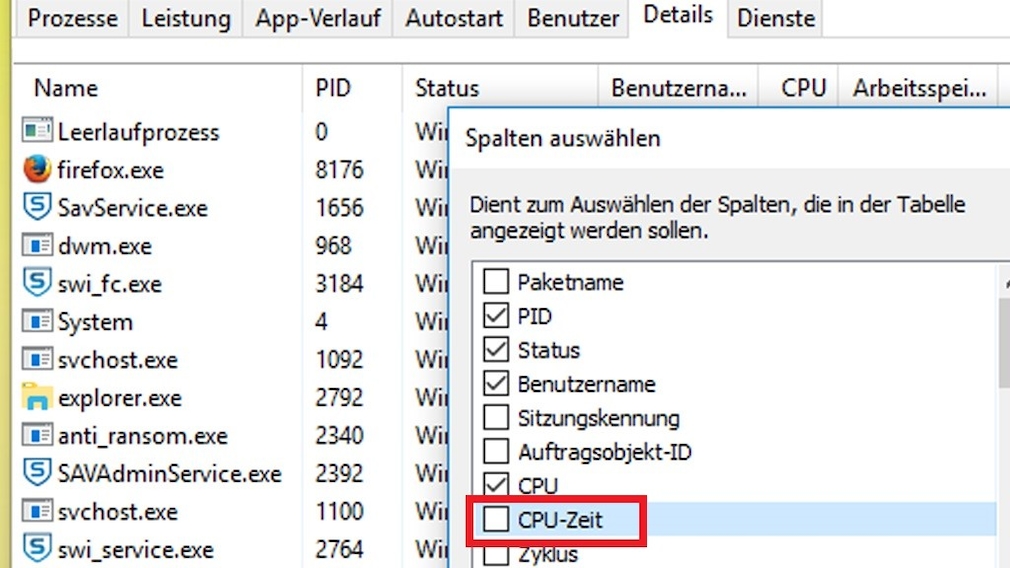The height and width of the screenshot is (568, 1010).
Task: Select the svchost.exe row with PID 1100
Action: click(x=231, y=511)
